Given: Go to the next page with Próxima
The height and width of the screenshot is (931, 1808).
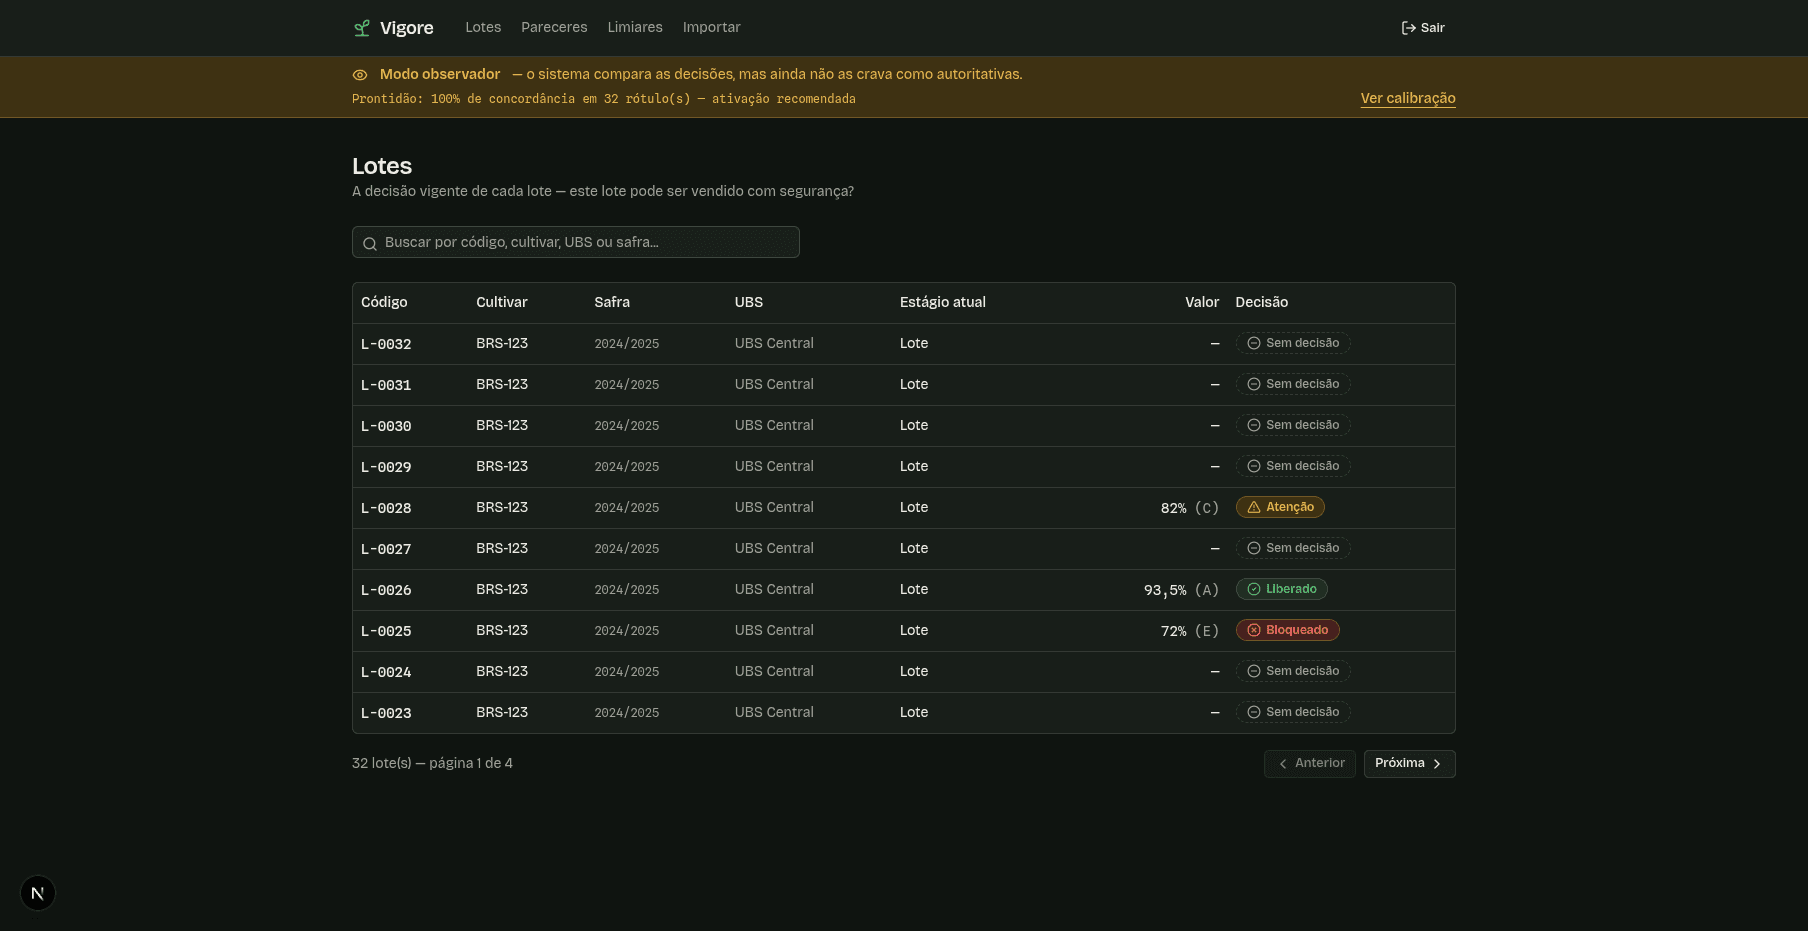Looking at the screenshot, I should pyautogui.click(x=1409, y=763).
